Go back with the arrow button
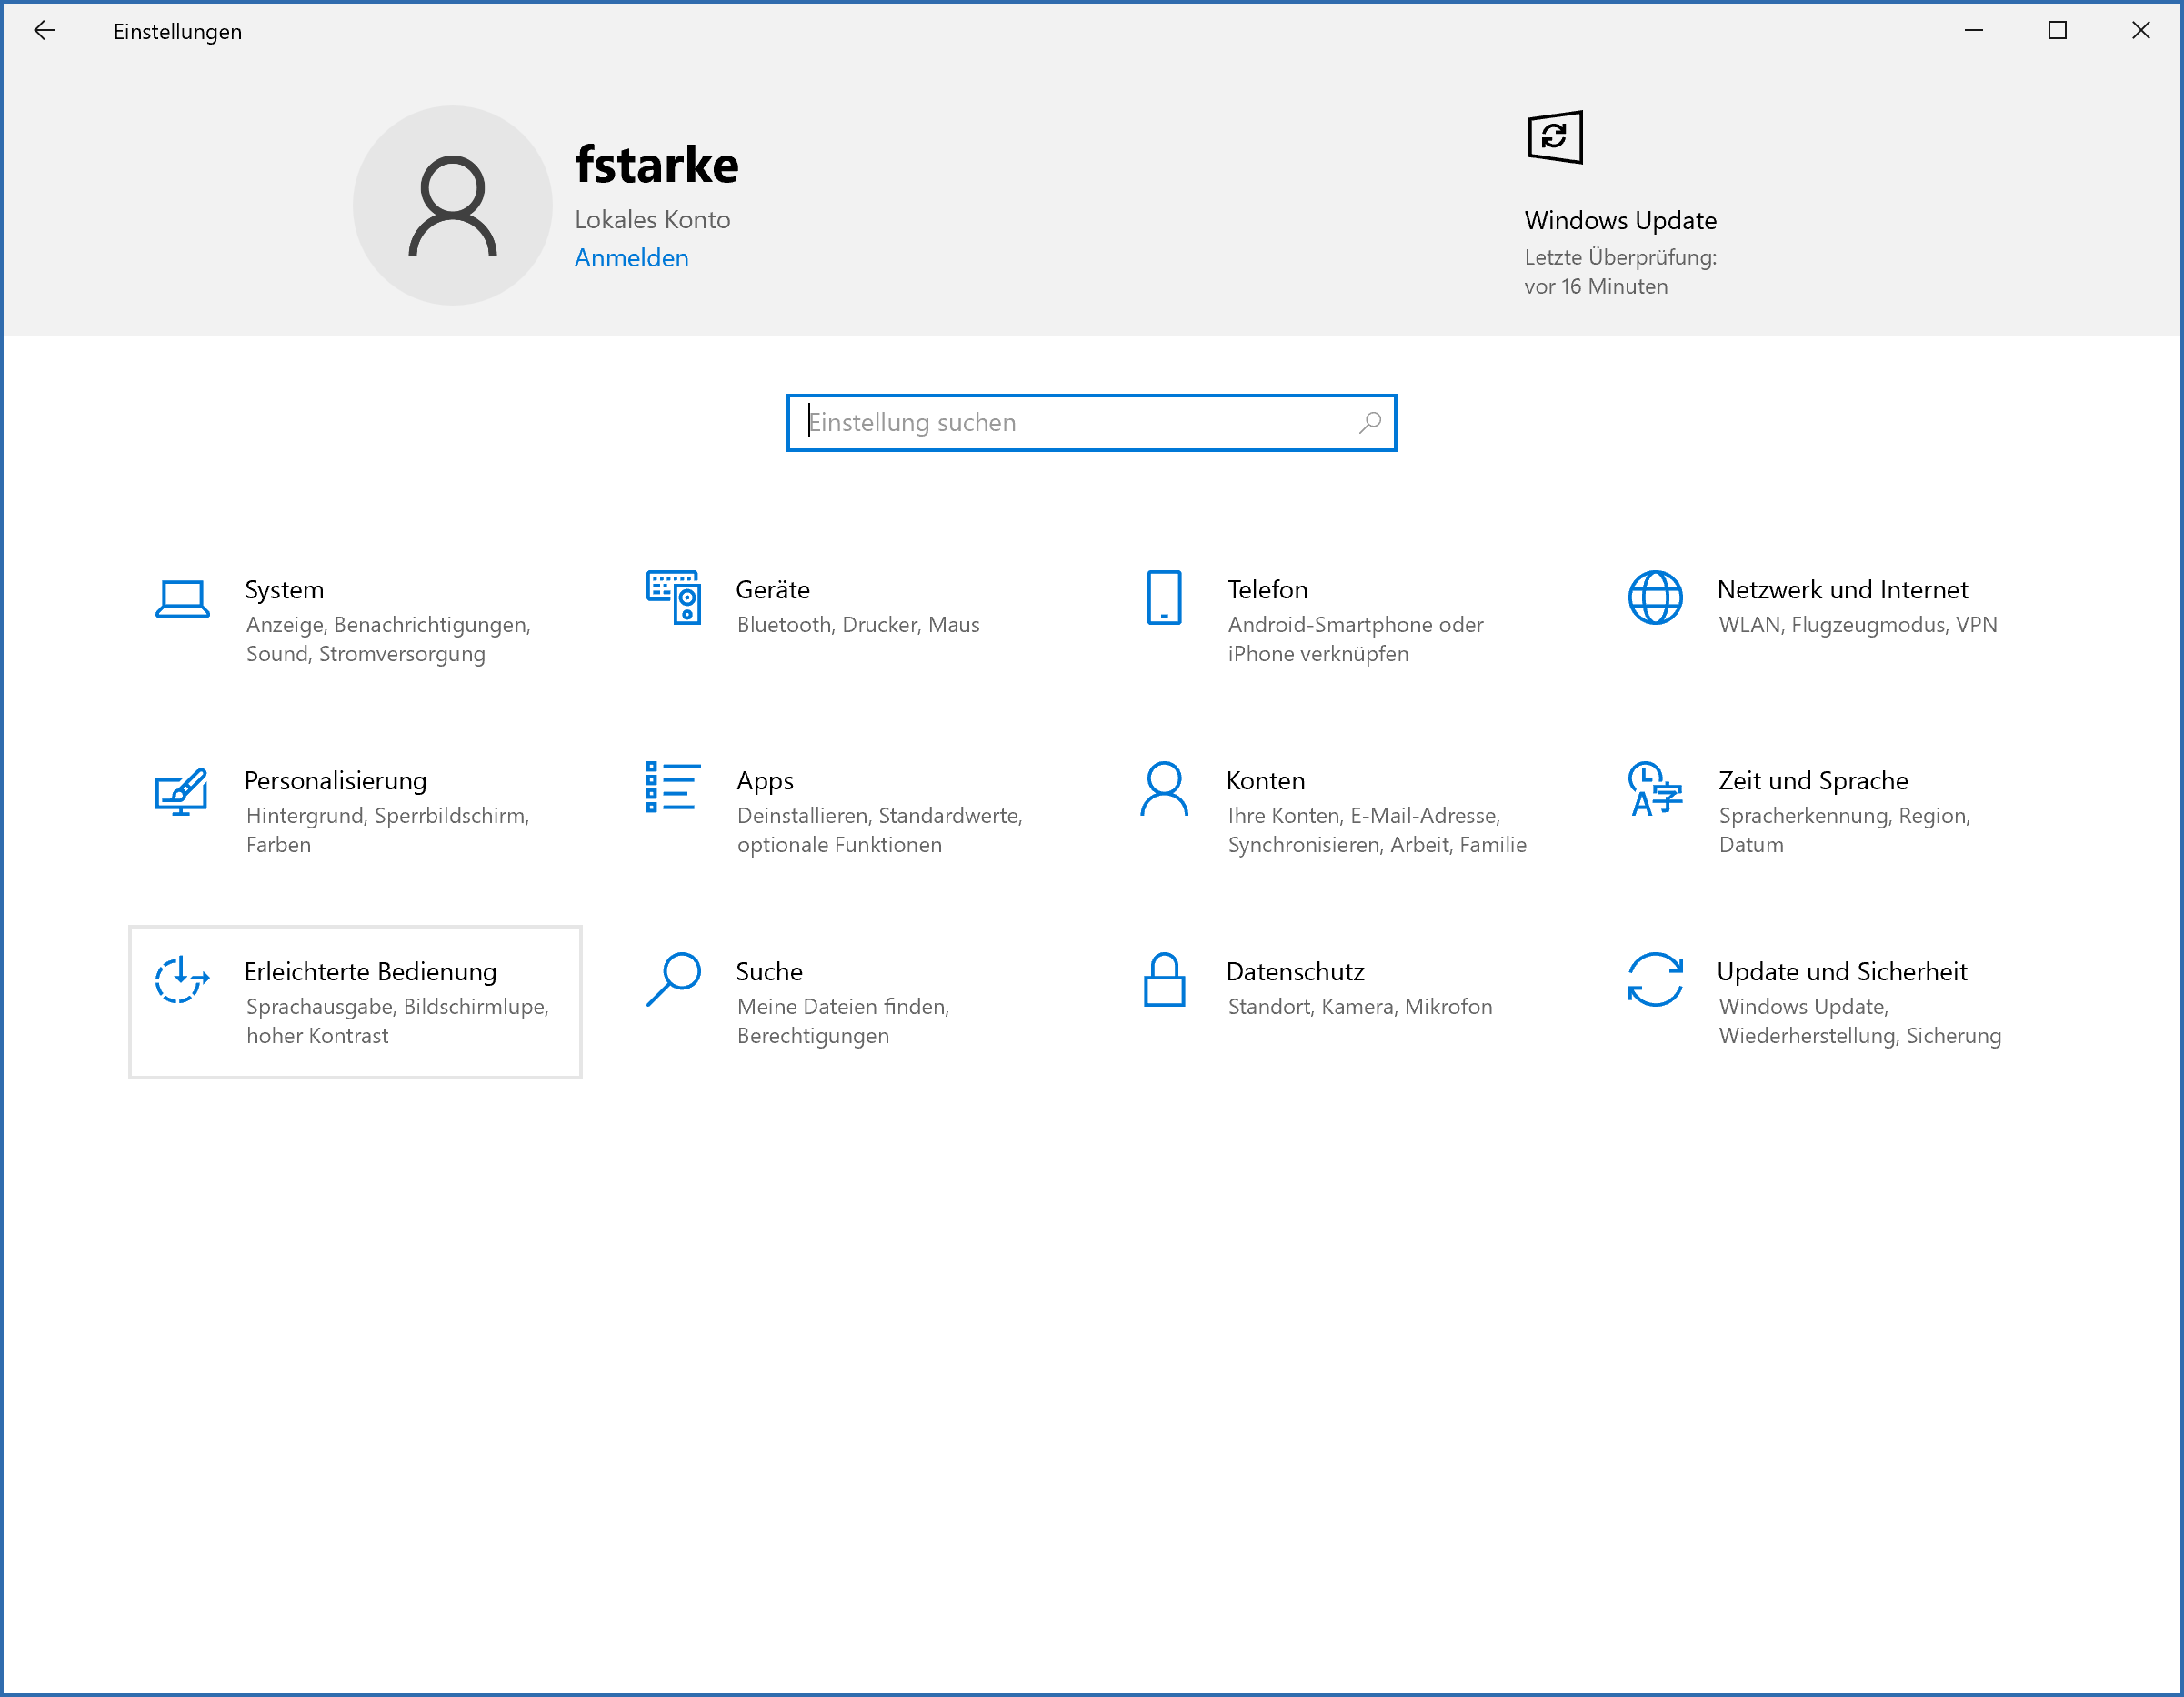The width and height of the screenshot is (2184, 1697). [x=45, y=31]
